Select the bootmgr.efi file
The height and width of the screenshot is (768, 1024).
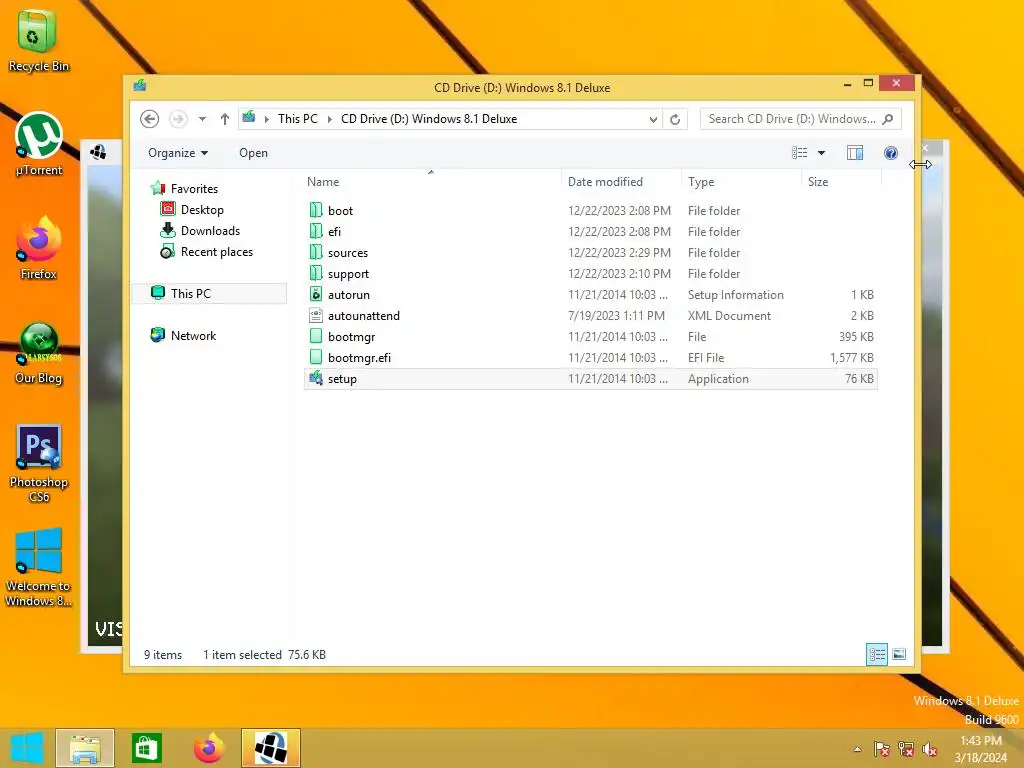[590, 357]
